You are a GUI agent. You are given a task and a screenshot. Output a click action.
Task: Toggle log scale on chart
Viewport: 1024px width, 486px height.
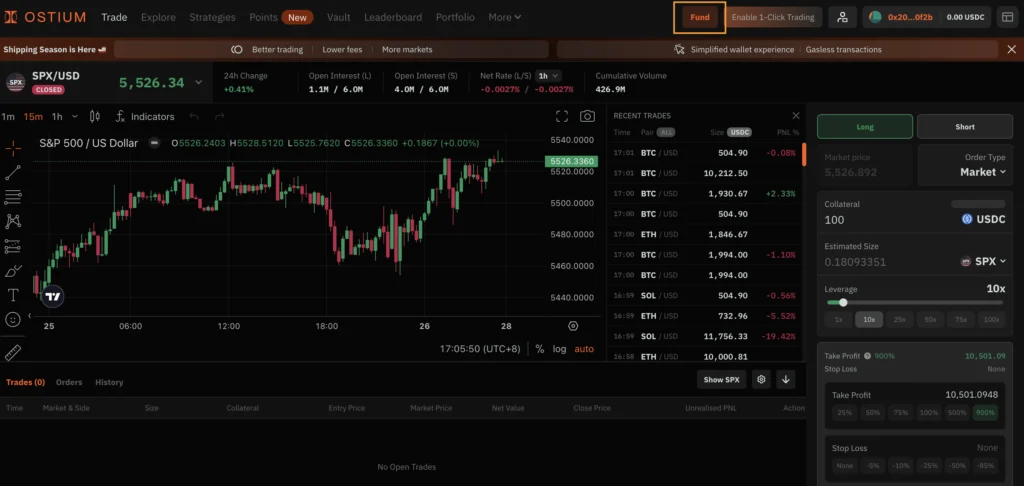[560, 349]
